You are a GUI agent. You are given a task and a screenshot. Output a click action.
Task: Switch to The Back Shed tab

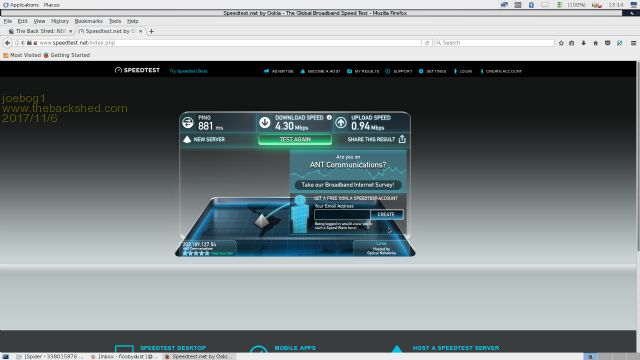click(x=40, y=31)
